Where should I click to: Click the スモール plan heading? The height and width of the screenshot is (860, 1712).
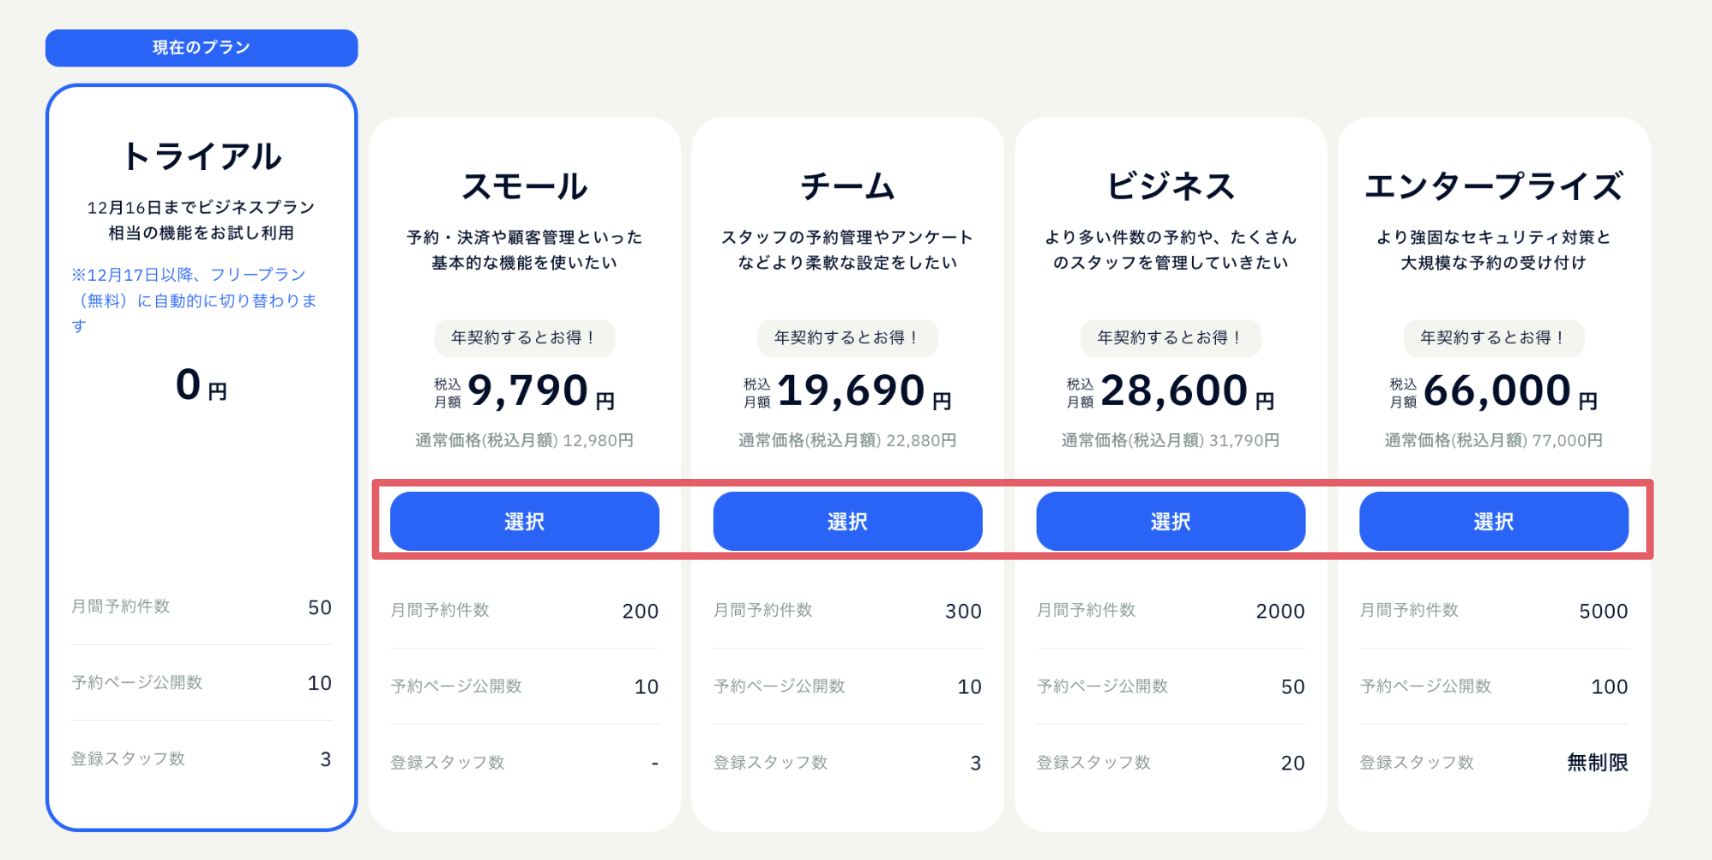click(x=524, y=187)
